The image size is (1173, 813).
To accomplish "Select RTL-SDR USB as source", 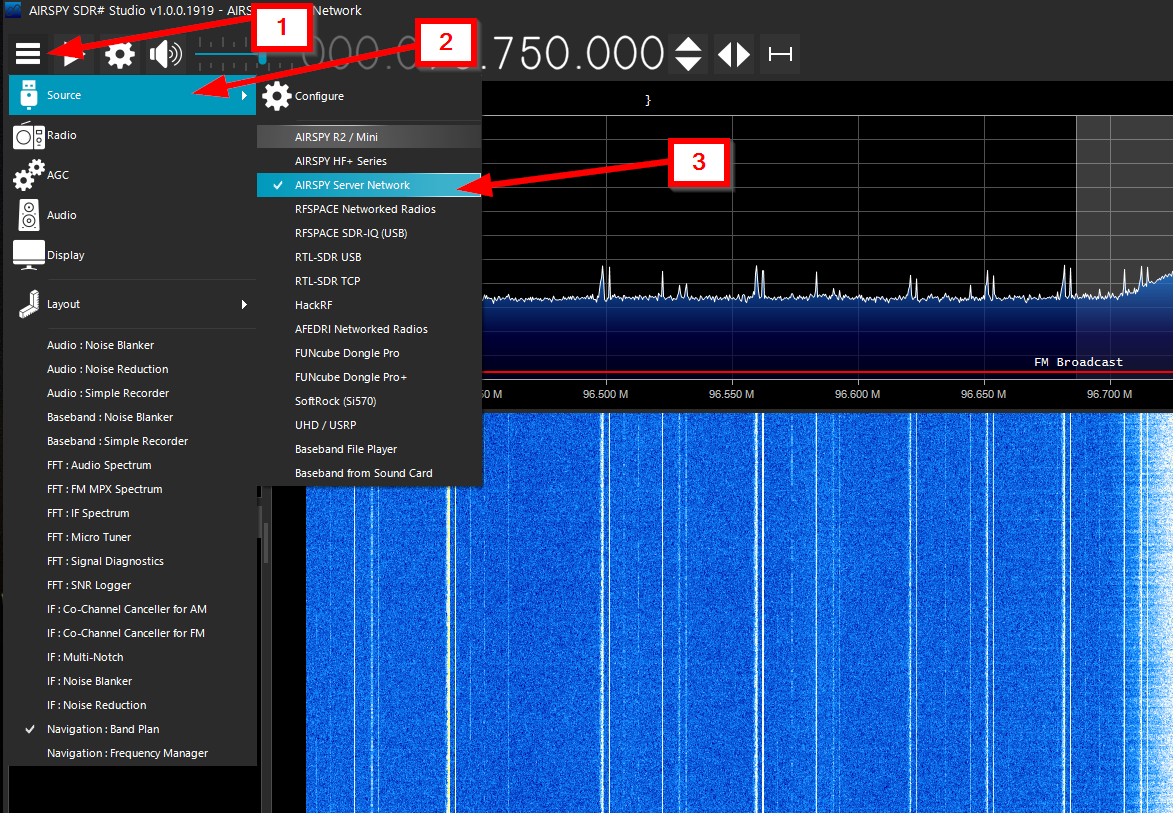I will 330,256.
